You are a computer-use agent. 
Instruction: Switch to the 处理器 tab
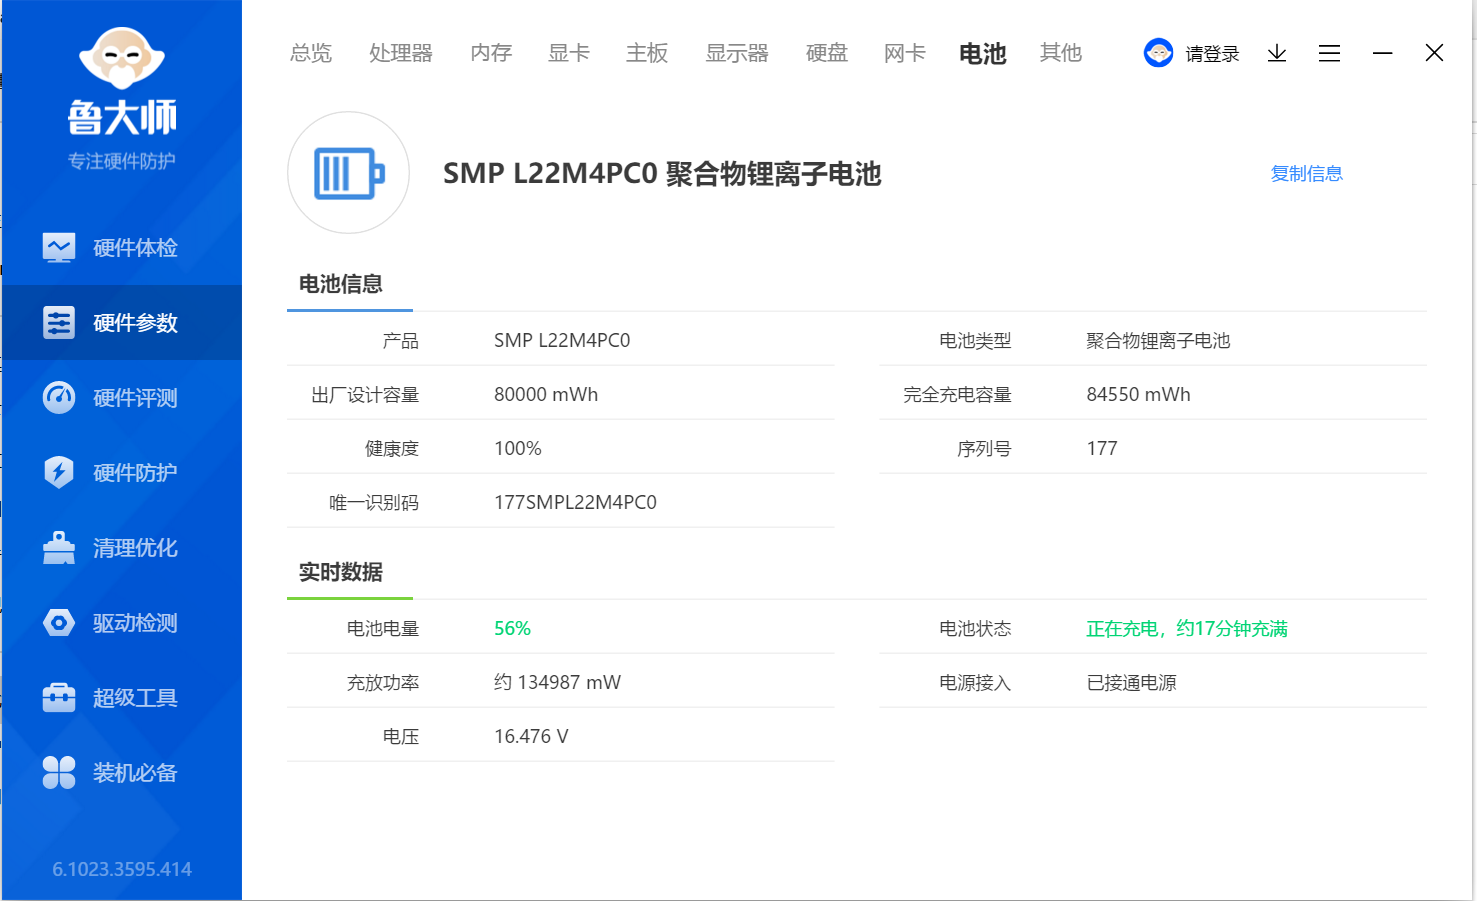(400, 53)
